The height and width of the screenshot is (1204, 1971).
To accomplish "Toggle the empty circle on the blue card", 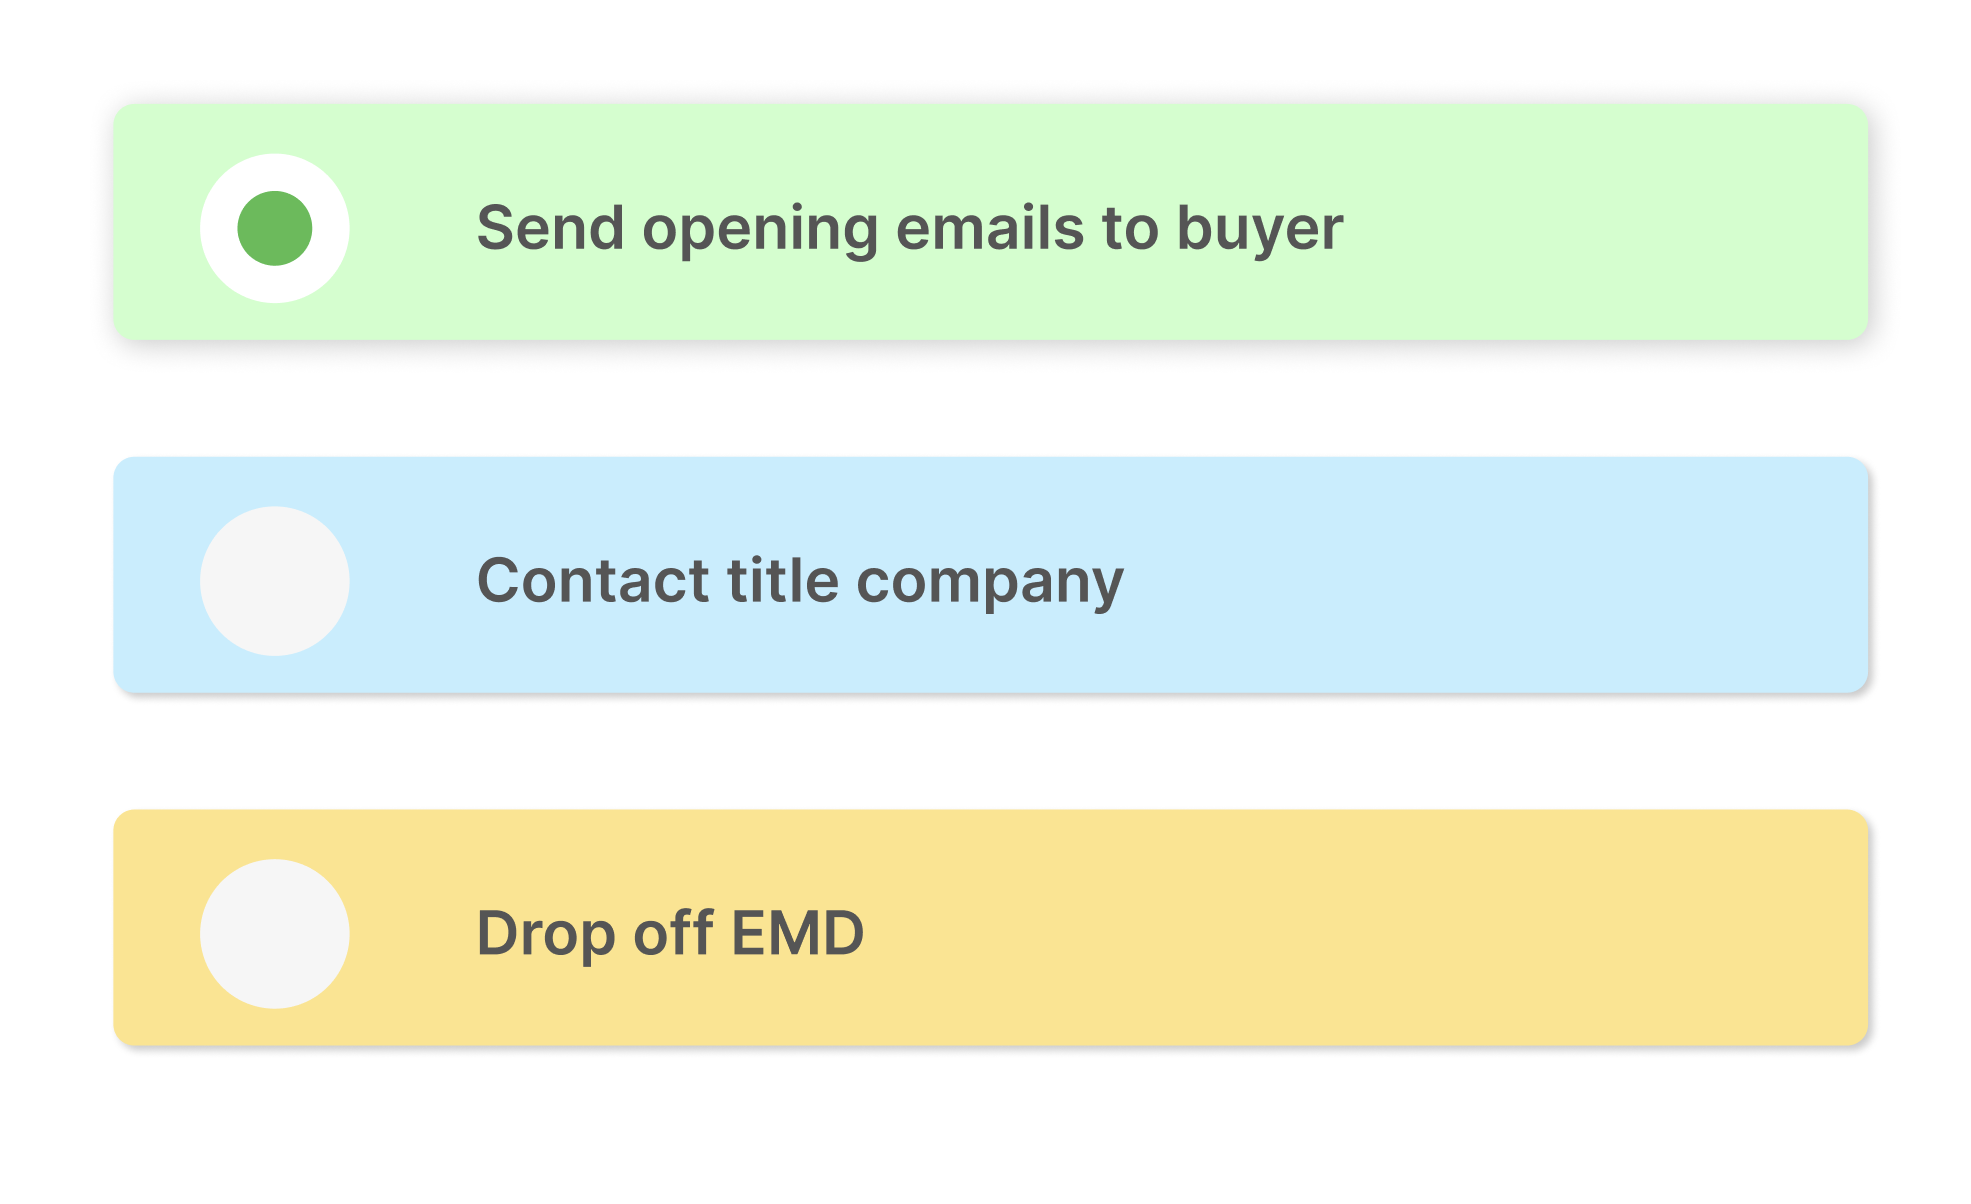I will [274, 581].
